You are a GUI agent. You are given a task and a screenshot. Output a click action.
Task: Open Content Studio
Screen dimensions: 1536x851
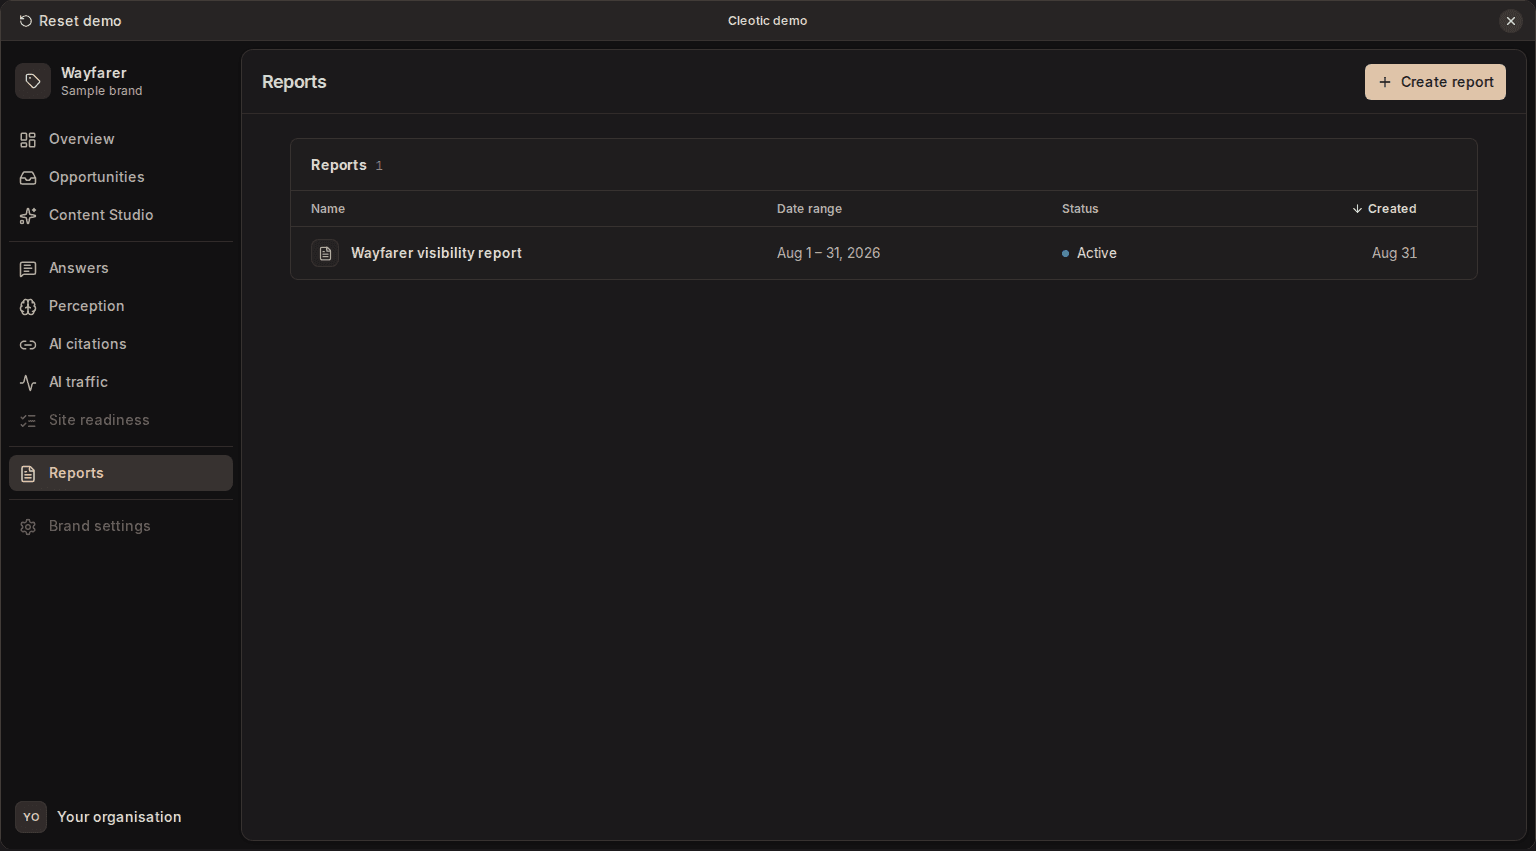pyautogui.click(x=121, y=216)
